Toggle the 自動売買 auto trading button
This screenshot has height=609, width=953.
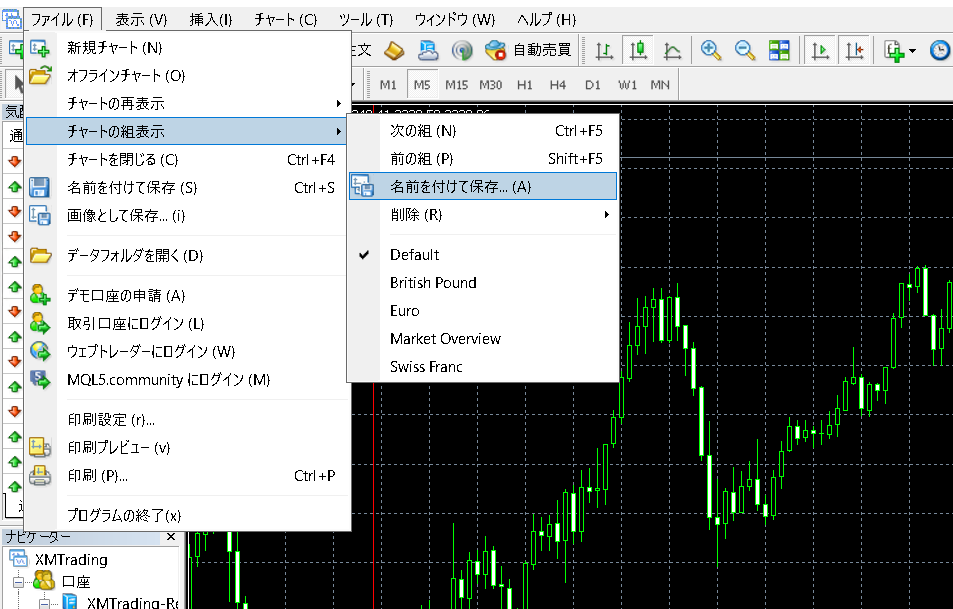(528, 50)
